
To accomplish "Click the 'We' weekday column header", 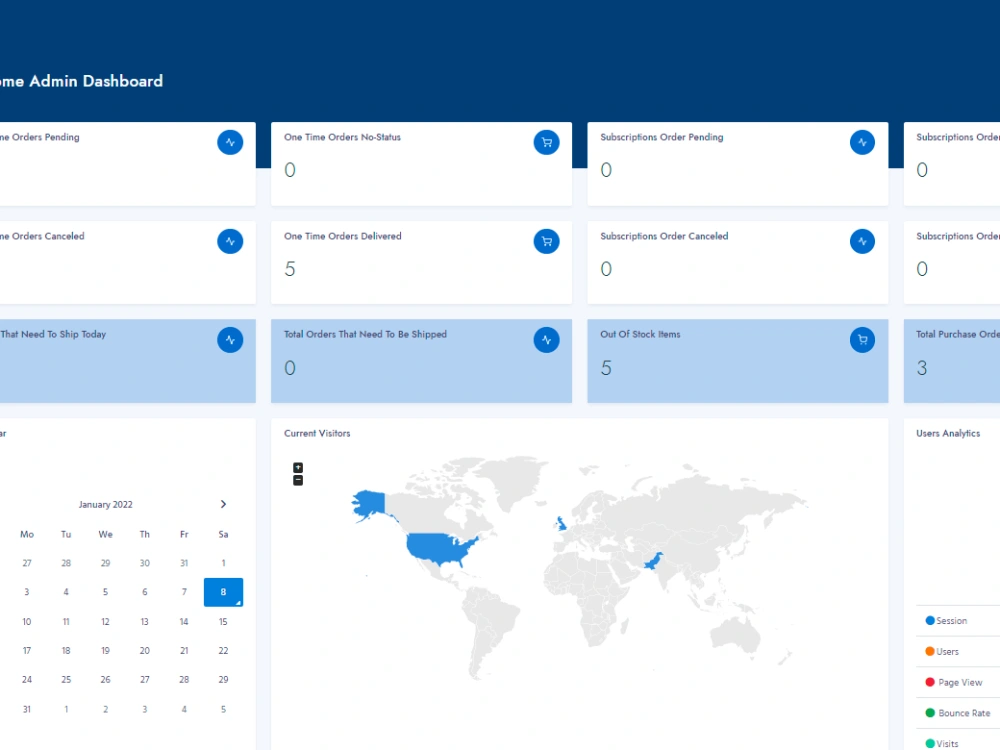I will point(105,534).
